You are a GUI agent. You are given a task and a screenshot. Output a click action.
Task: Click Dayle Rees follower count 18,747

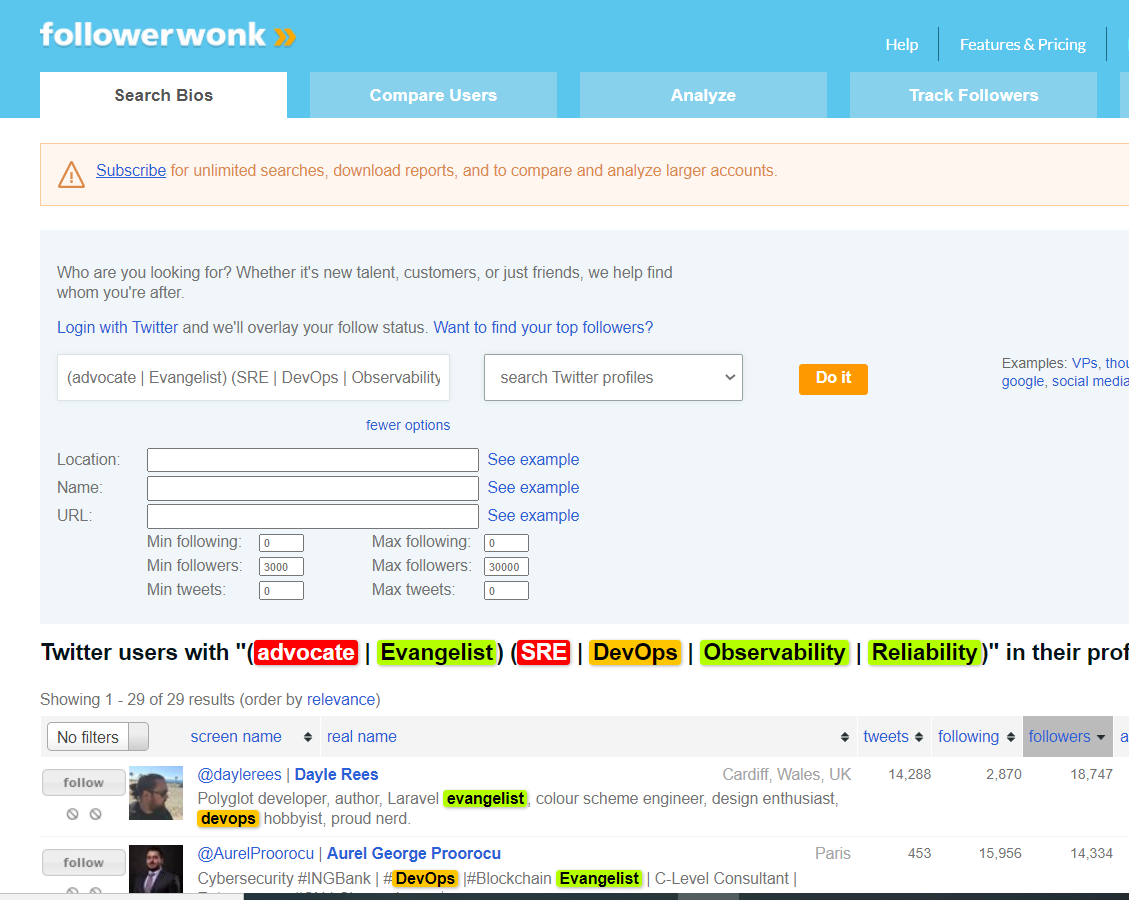click(x=1091, y=775)
